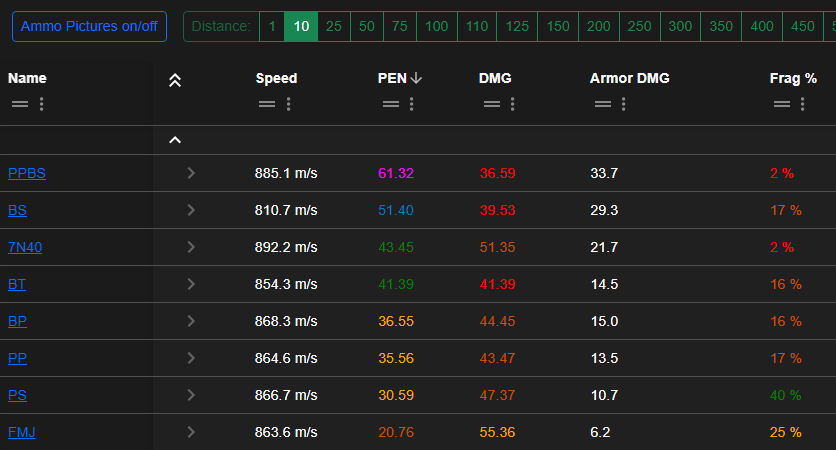This screenshot has height=450, width=836.
Task: Select distance 25
Action: [334, 26]
